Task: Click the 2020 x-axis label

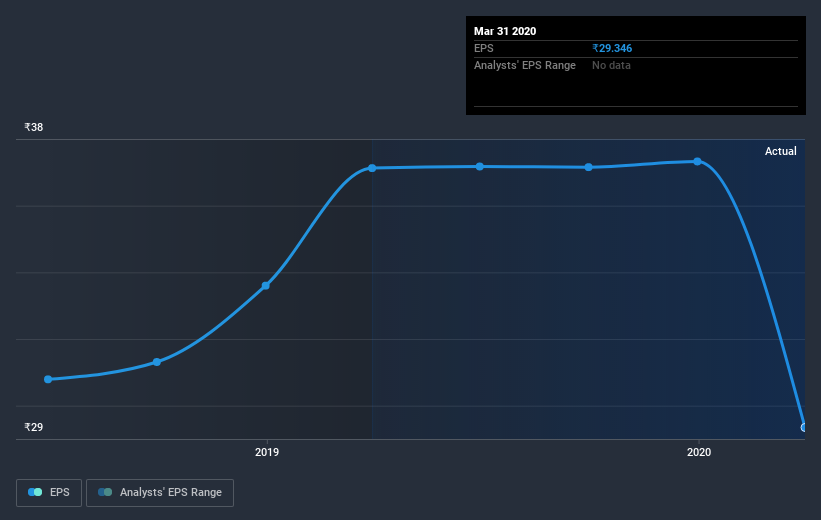Action: coord(699,452)
